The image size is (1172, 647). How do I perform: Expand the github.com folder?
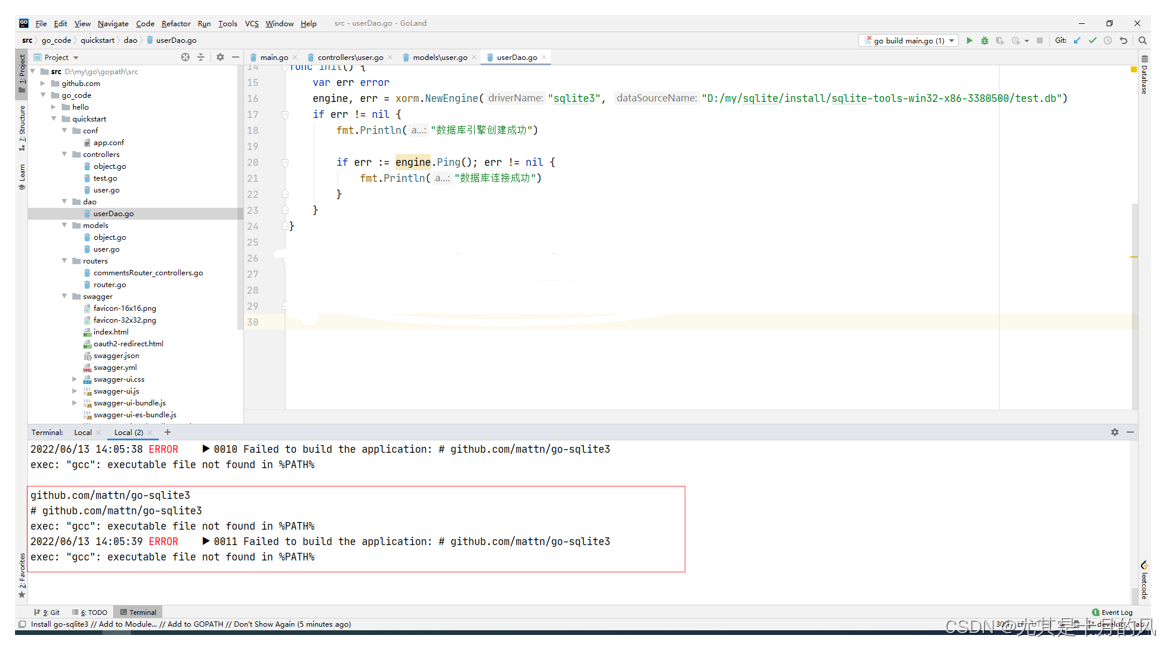pos(43,84)
